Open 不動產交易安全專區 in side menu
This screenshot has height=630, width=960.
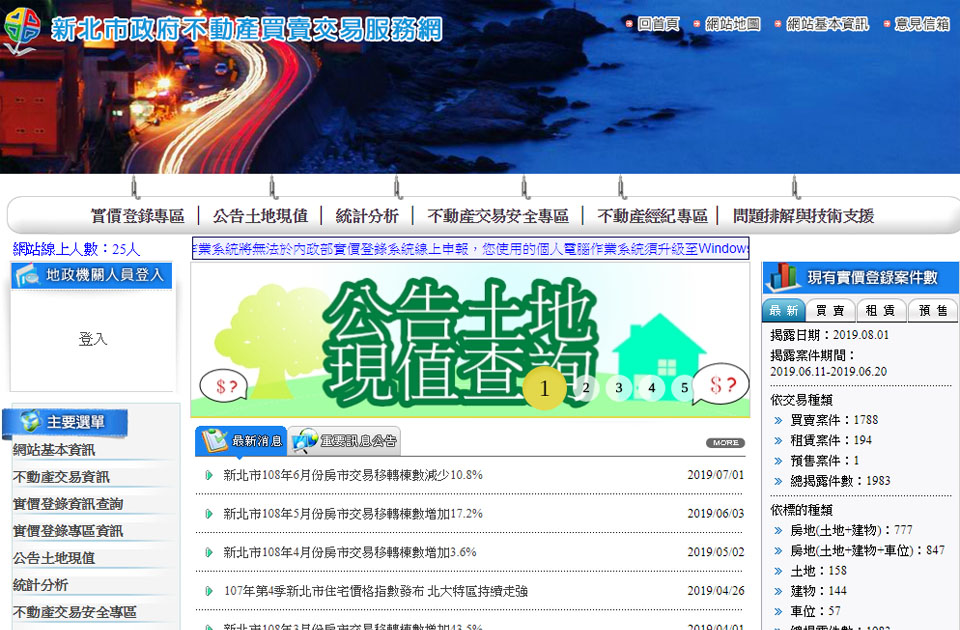pyautogui.click(x=75, y=612)
